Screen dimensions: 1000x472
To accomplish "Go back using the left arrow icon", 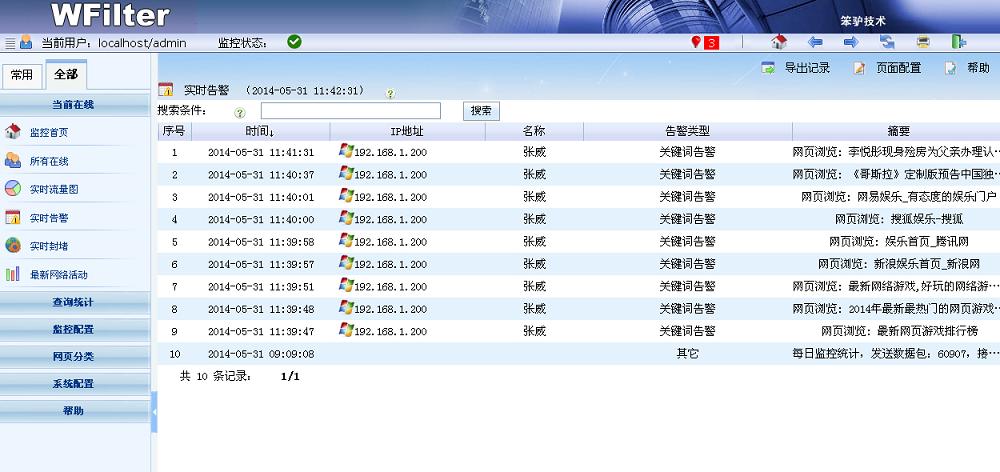I will [x=815, y=42].
